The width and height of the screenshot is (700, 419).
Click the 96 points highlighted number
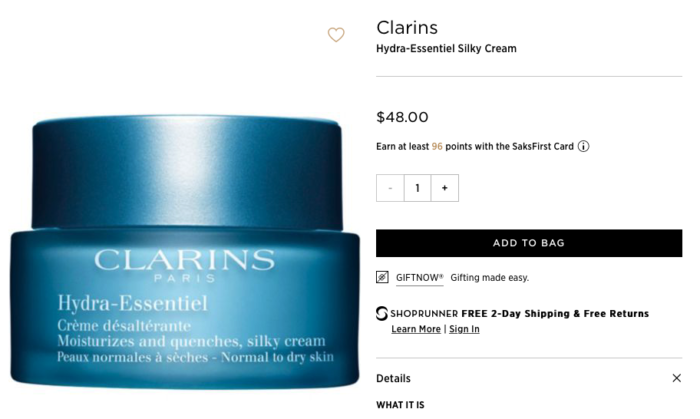(x=437, y=146)
